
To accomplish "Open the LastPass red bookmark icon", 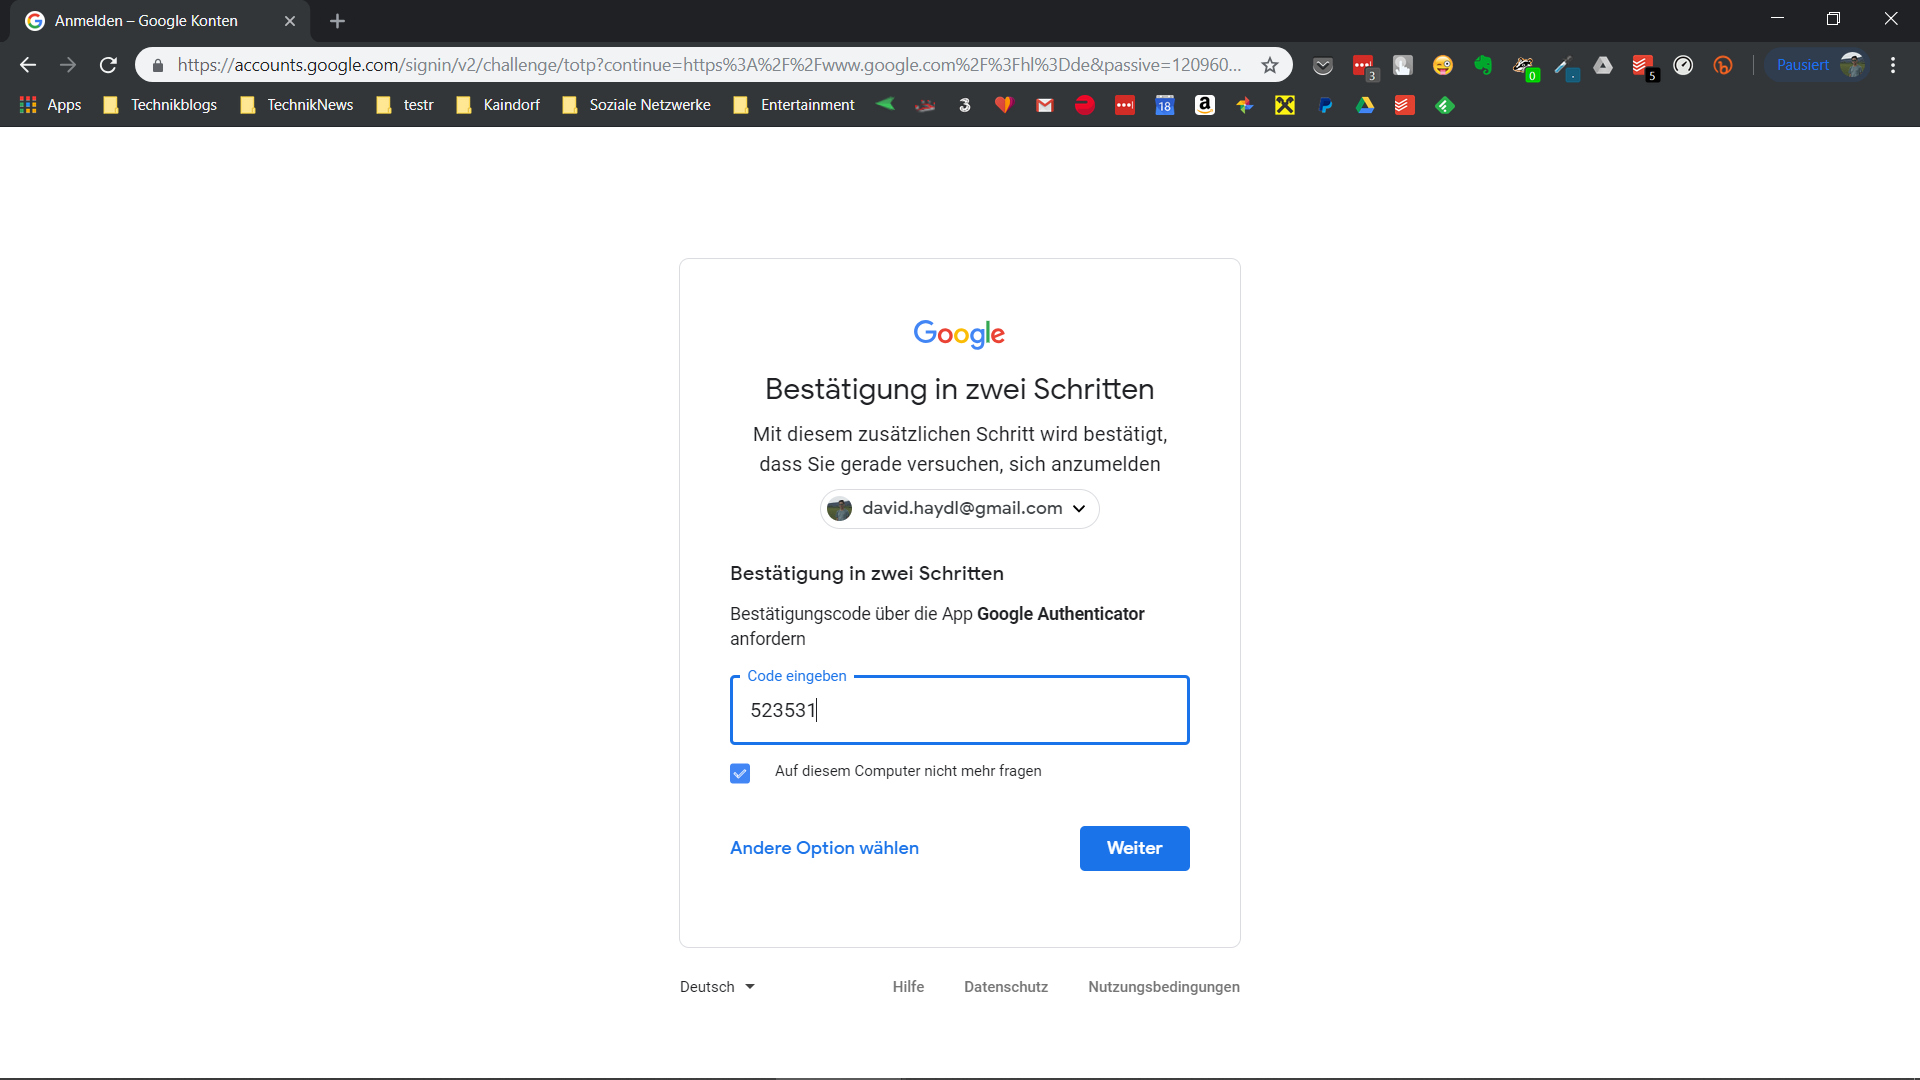I will coord(1125,105).
